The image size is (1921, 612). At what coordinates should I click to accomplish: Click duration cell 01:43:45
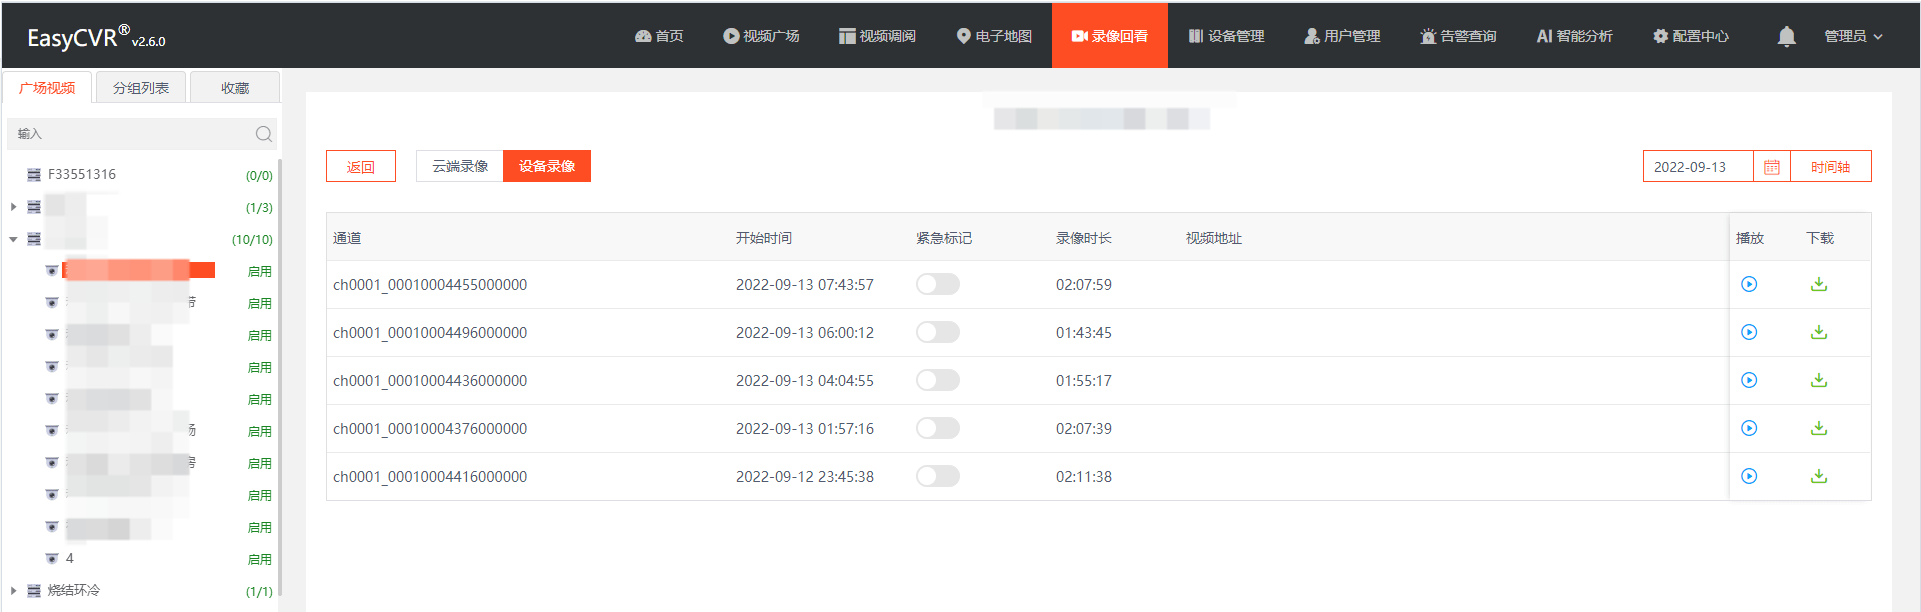coord(1084,332)
